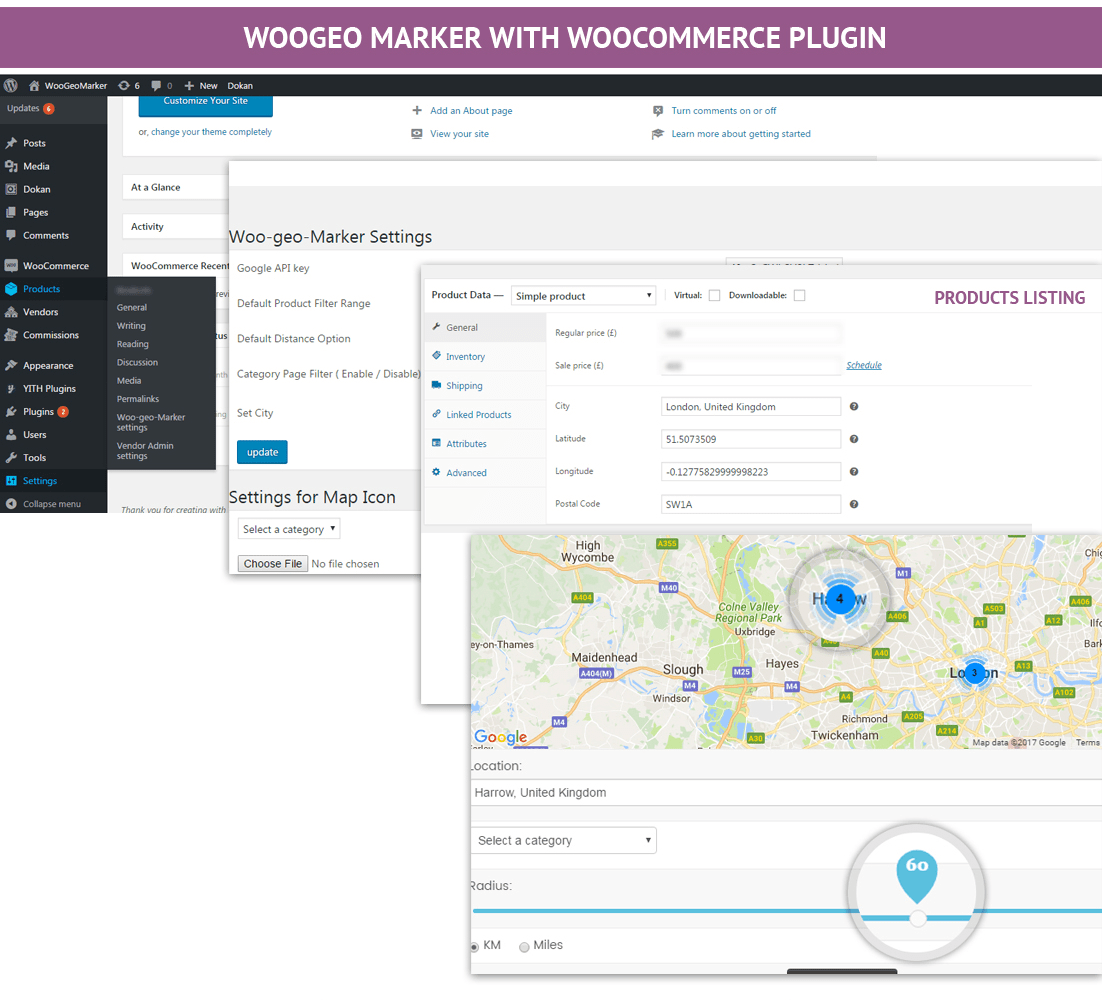Viewport: 1102px width, 1000px height.
Task: Click help icon next to Latitude field
Action: [854, 439]
